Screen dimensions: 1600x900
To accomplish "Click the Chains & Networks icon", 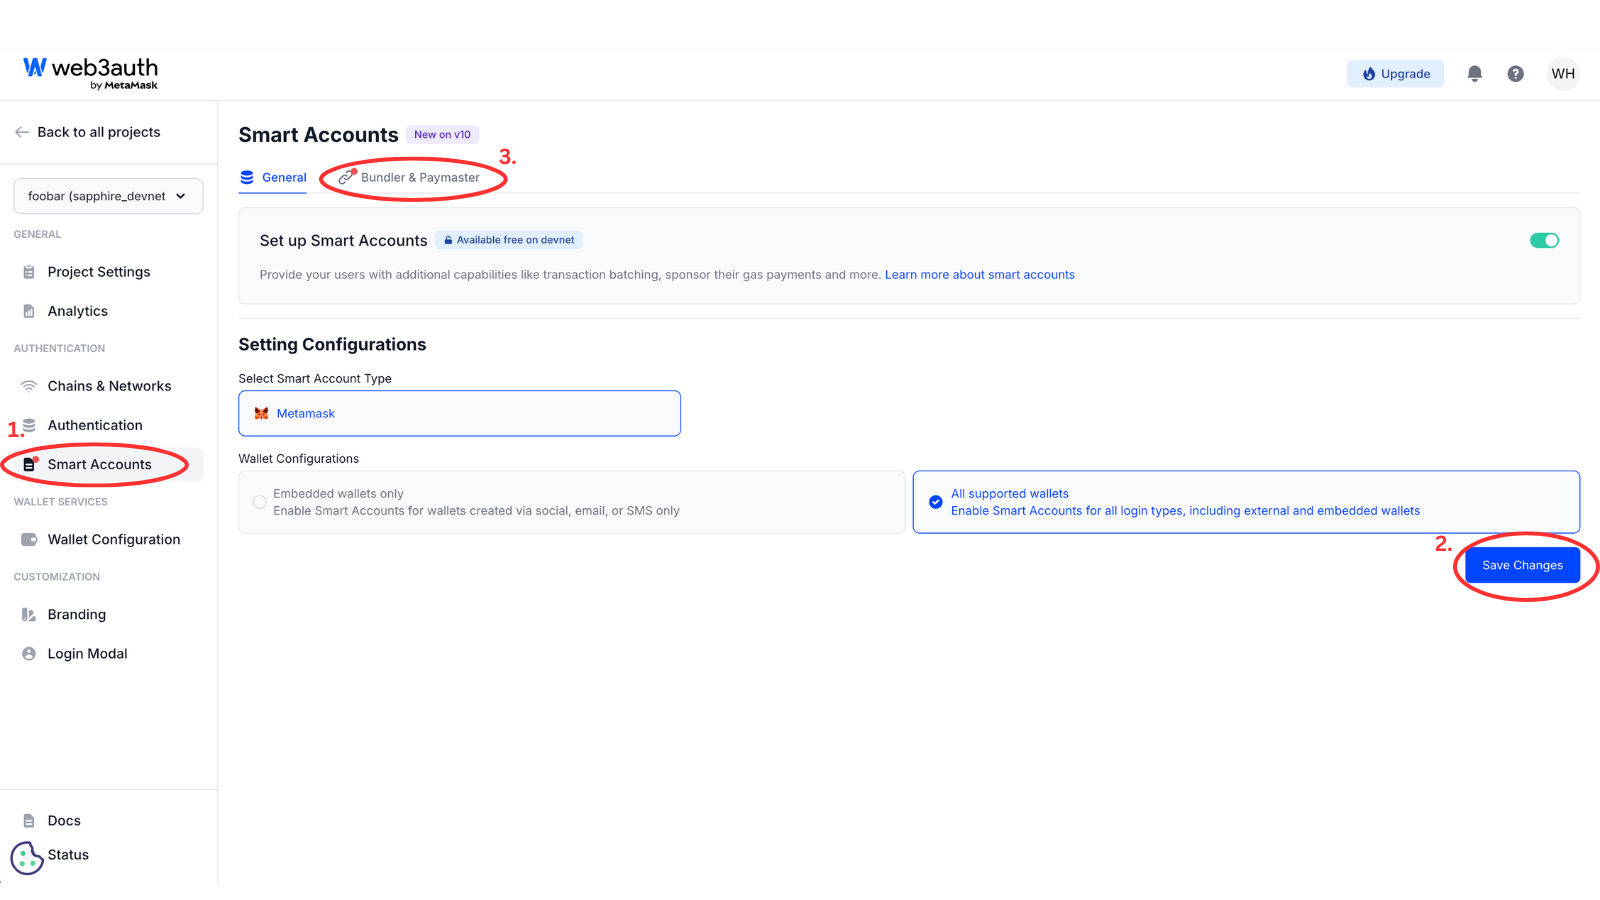I will [29, 386].
